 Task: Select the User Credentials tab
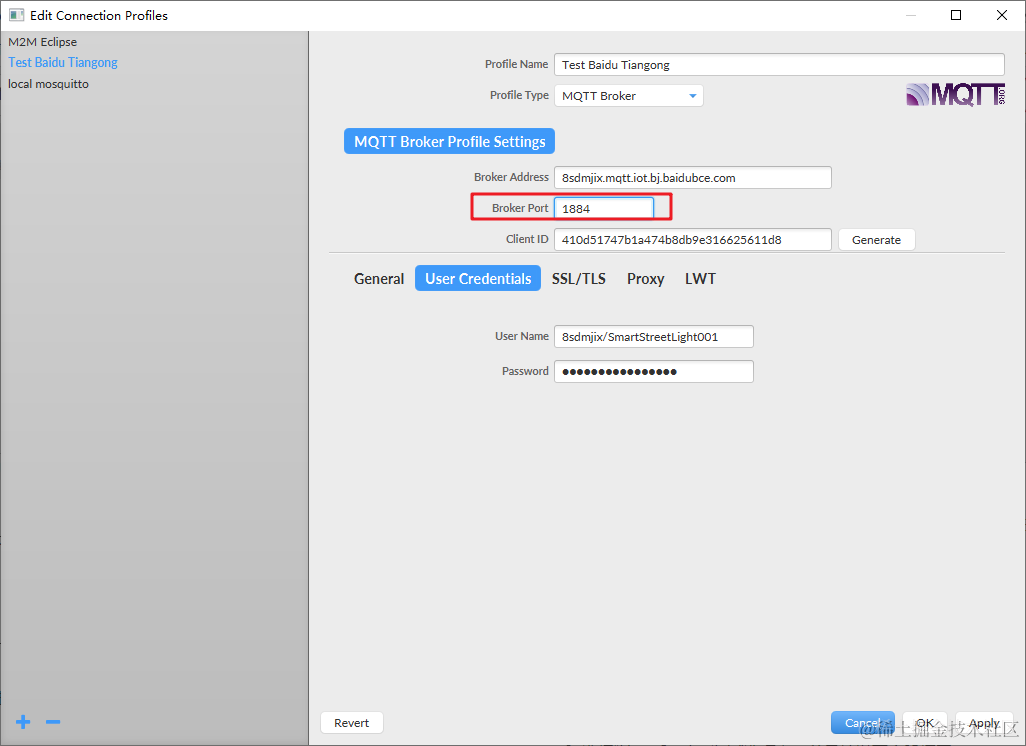(478, 279)
